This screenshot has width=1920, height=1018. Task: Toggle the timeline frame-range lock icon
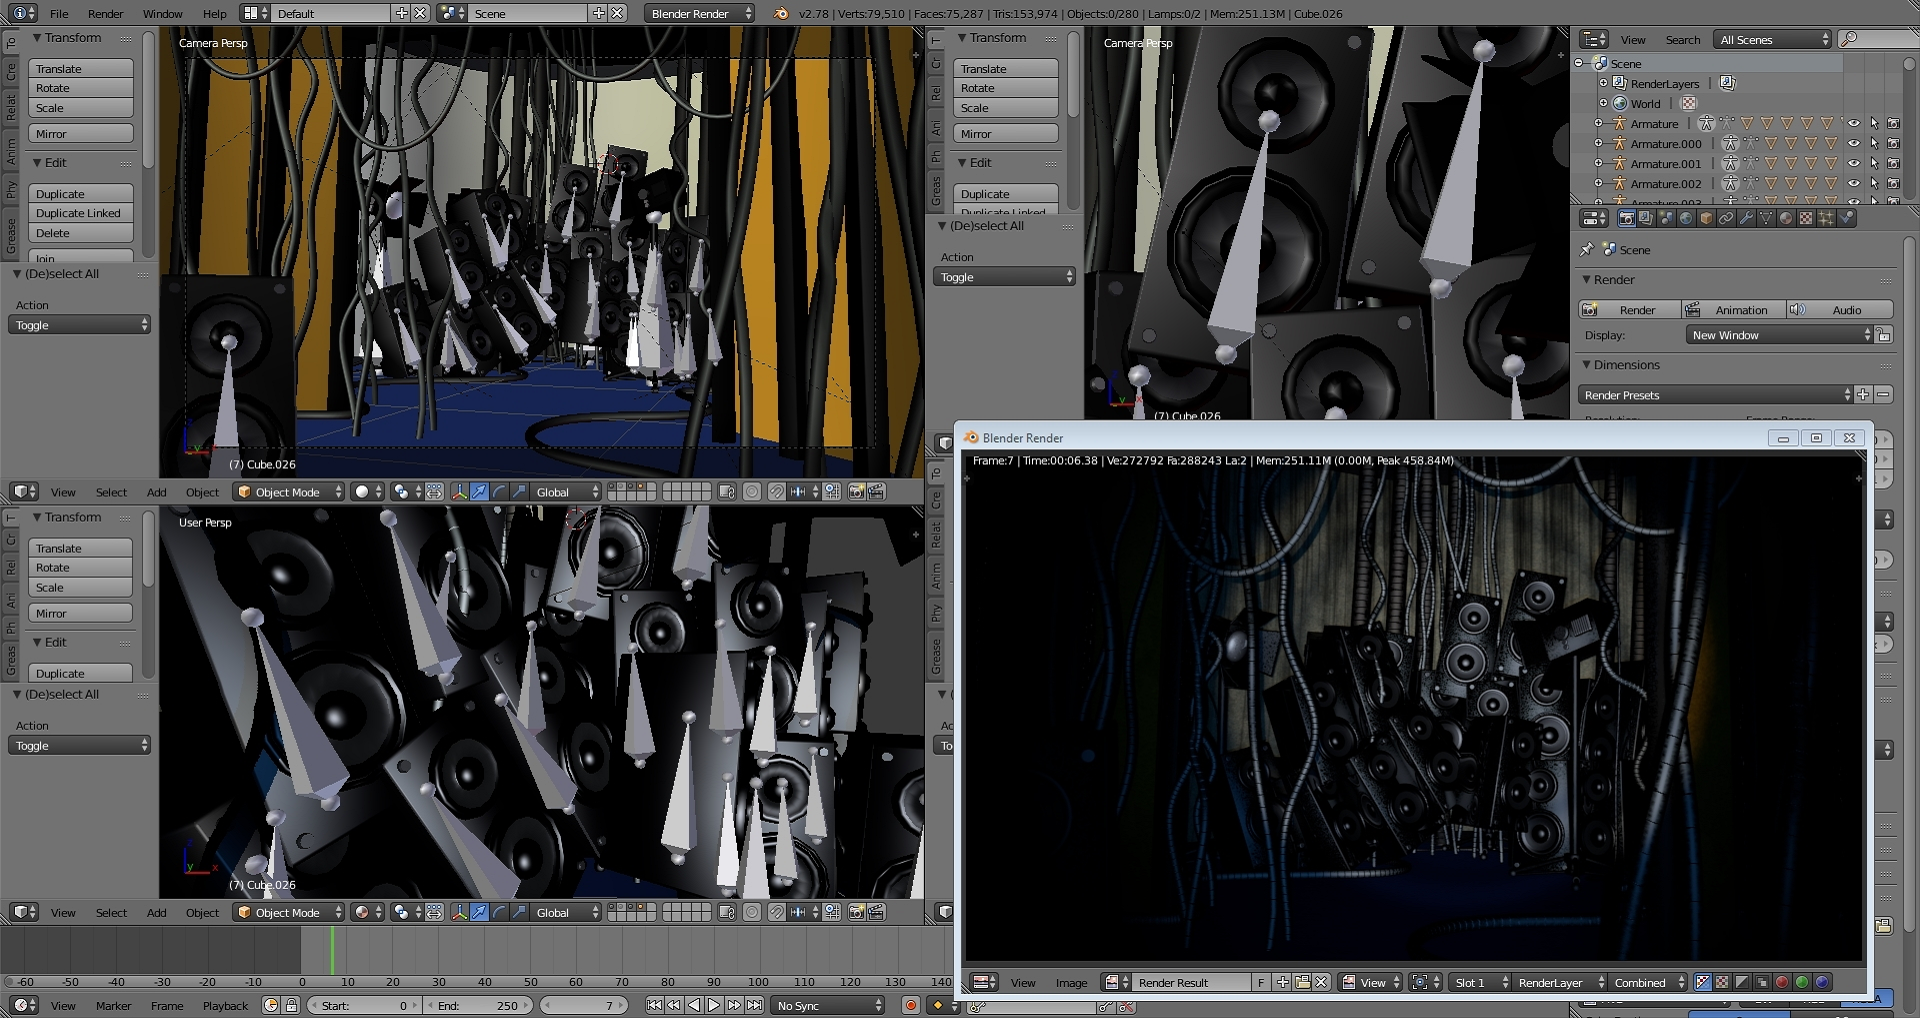291,1005
